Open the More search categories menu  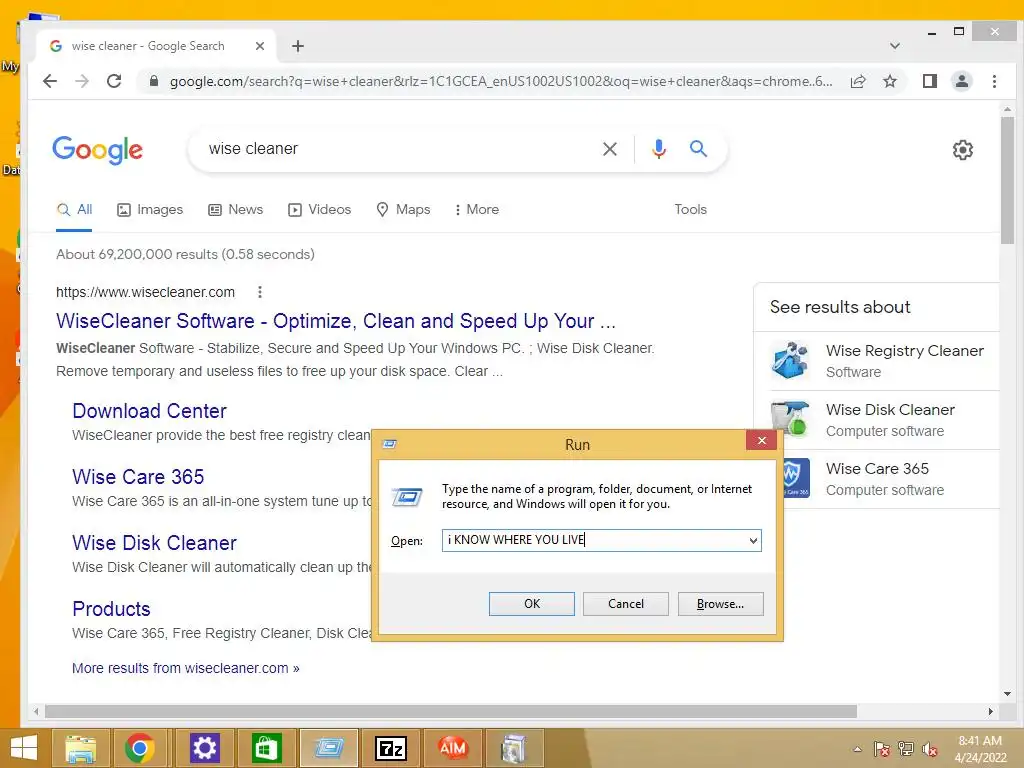pyautogui.click(x=477, y=210)
